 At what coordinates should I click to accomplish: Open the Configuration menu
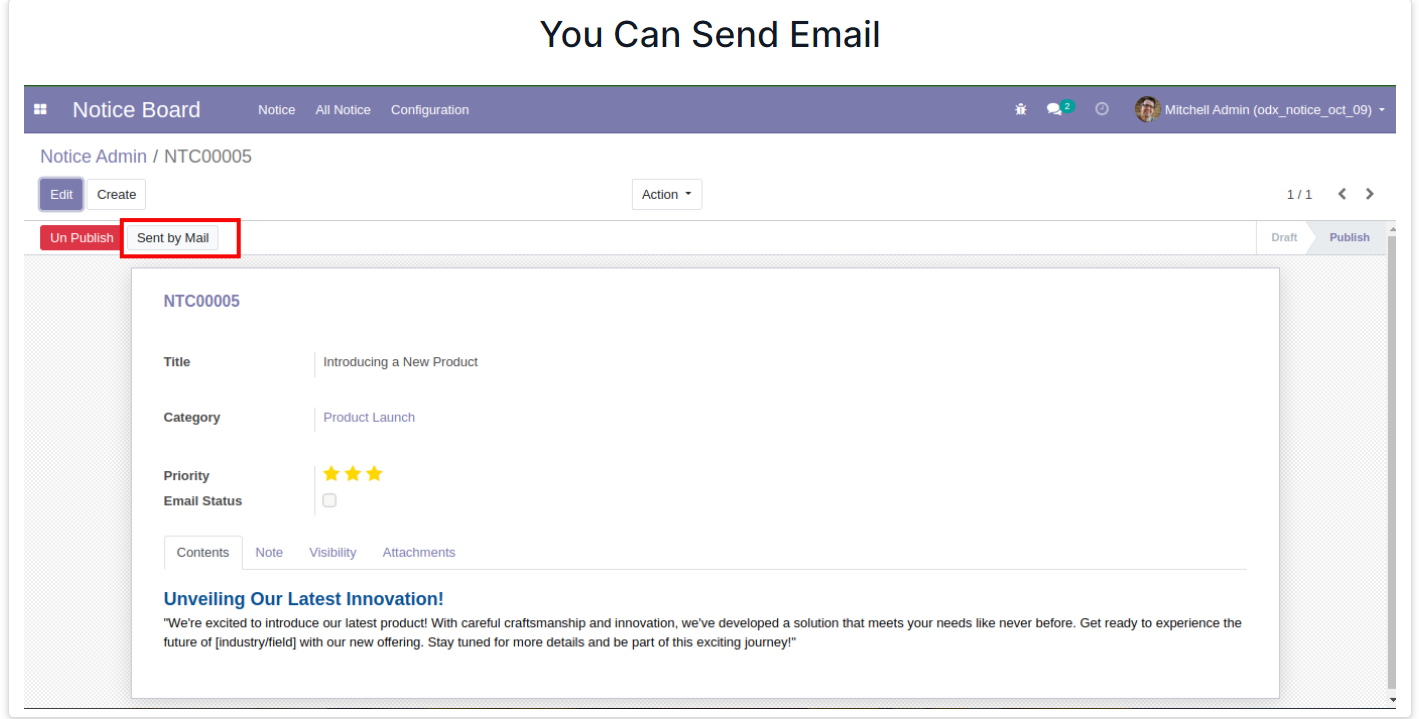[x=430, y=110]
